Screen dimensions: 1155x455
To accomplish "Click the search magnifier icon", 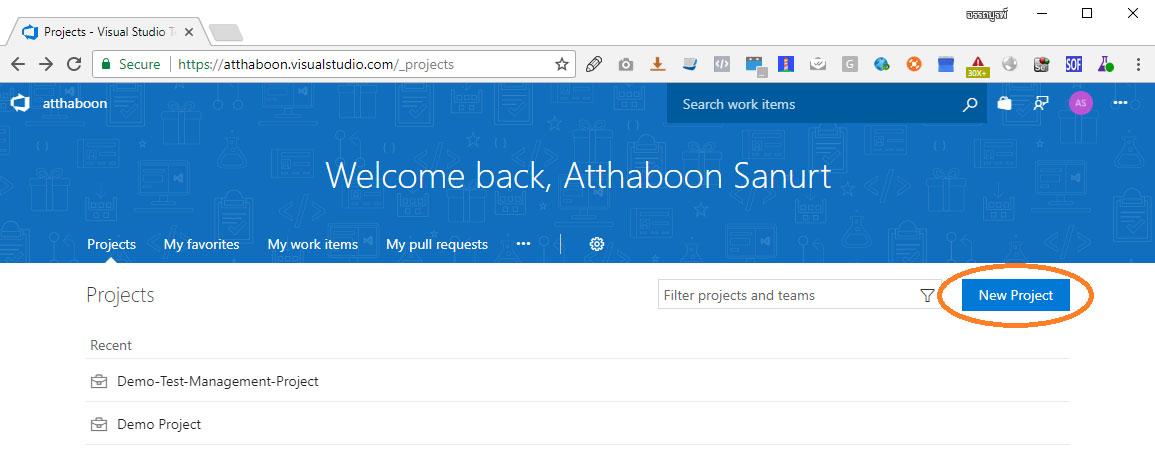I will pyautogui.click(x=970, y=105).
